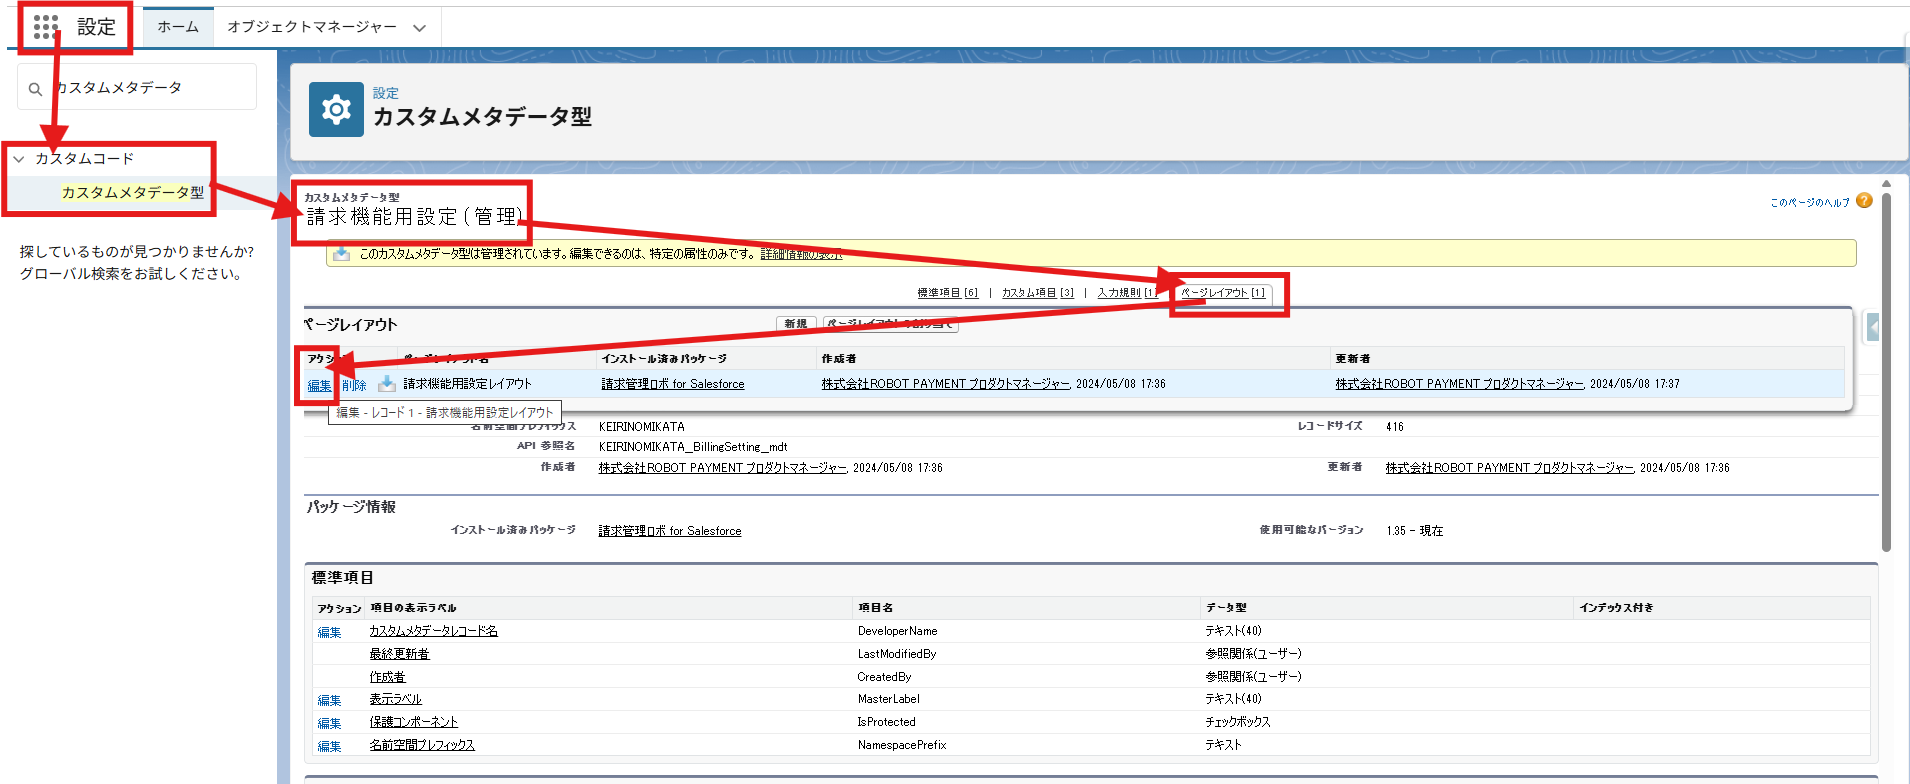Screen dimensions: 1910x784
Task: Click the orange help question mark icon
Action: pos(1864,201)
